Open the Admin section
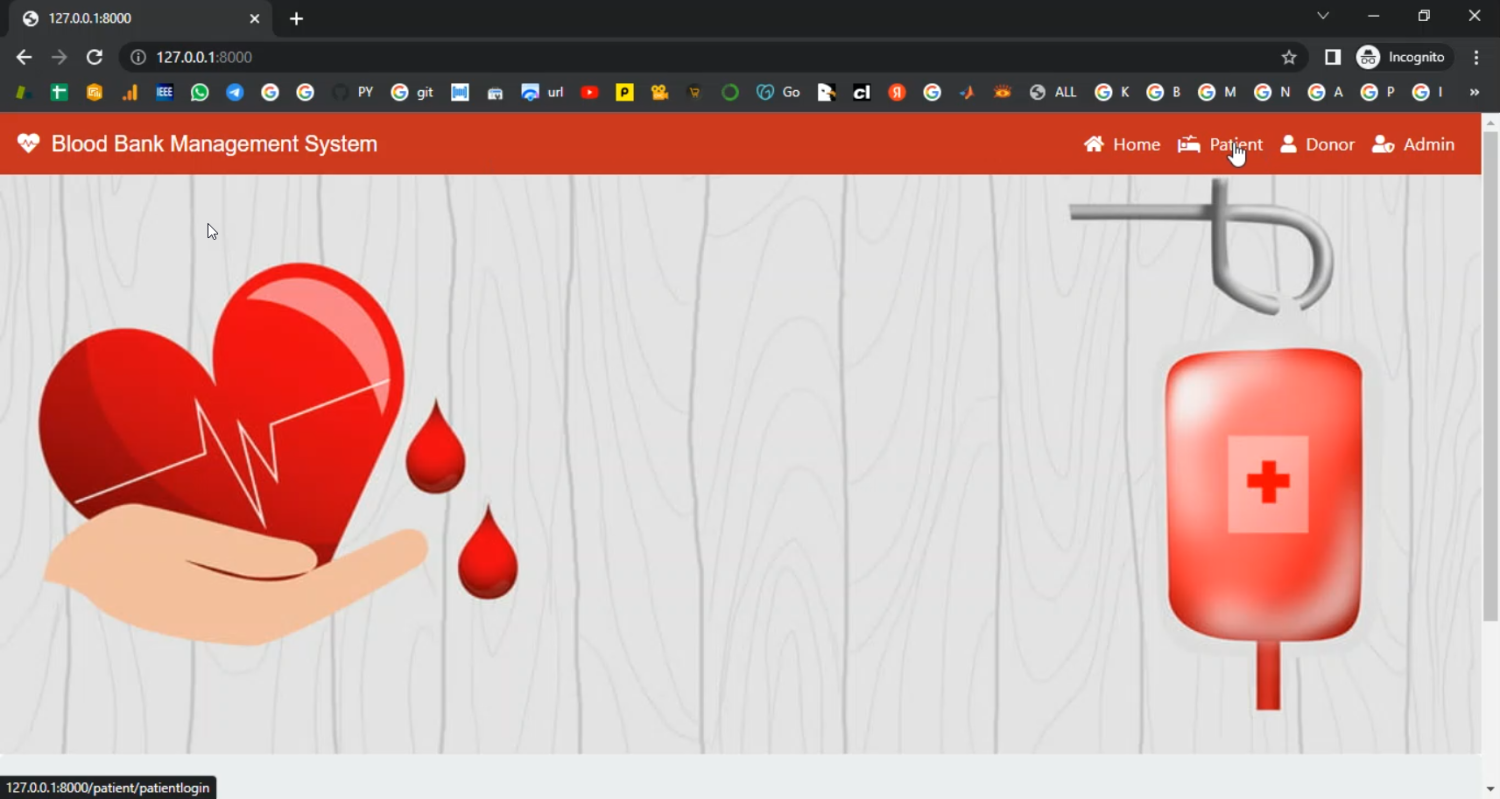1500x799 pixels. pos(1413,144)
